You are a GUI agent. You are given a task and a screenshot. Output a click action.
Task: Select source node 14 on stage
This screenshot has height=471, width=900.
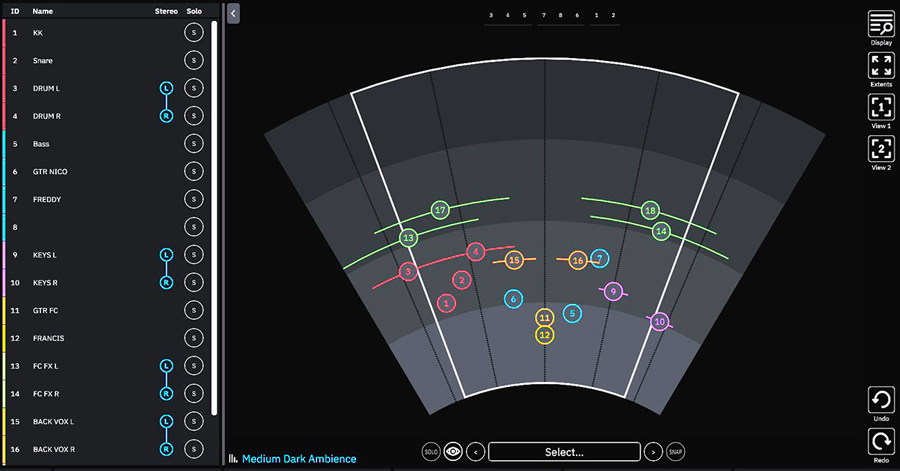click(x=661, y=231)
